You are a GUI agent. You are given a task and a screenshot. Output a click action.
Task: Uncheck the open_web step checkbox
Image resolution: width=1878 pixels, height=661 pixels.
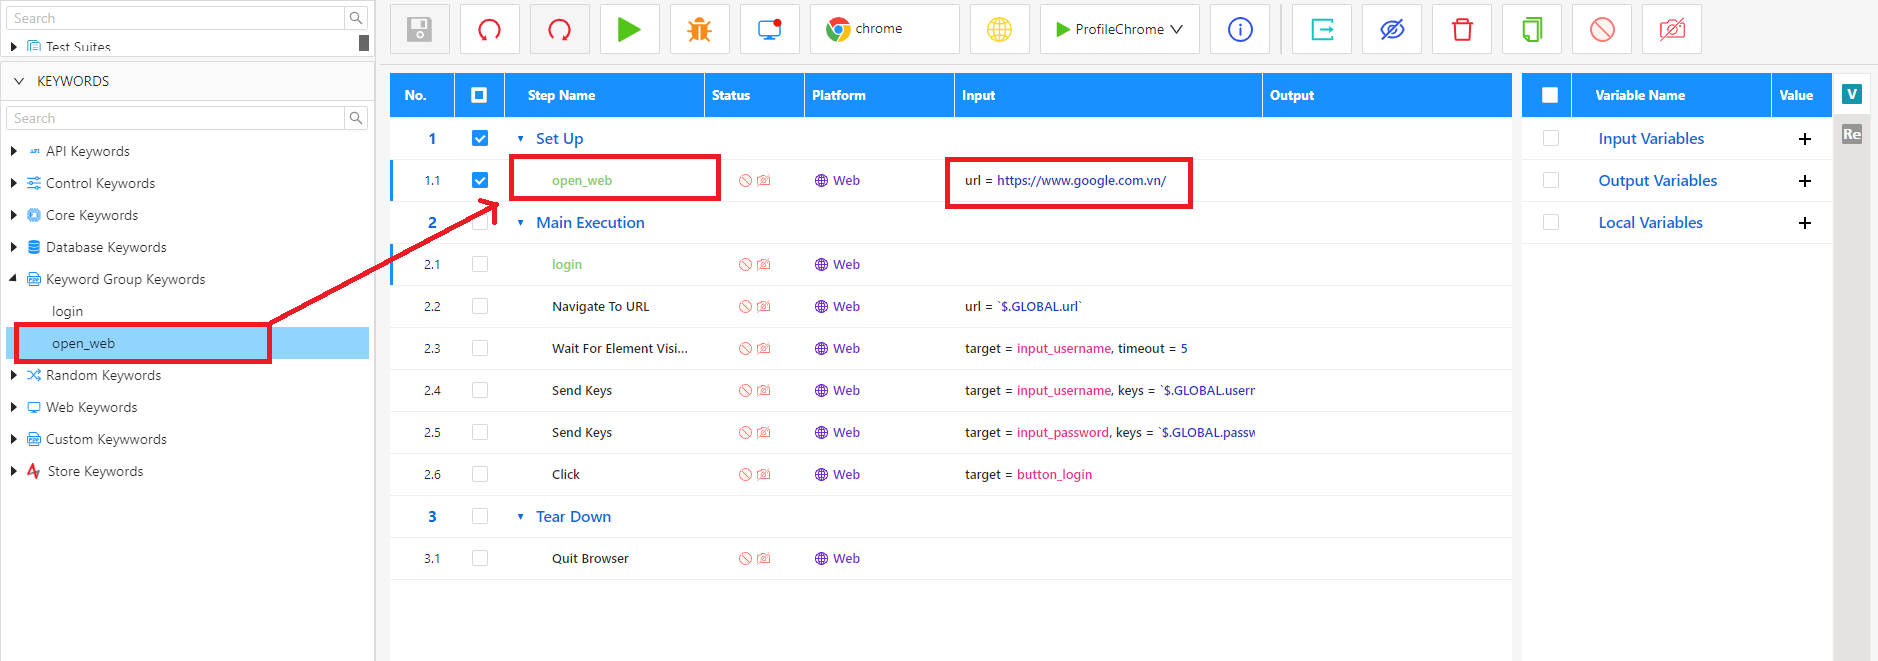(480, 180)
